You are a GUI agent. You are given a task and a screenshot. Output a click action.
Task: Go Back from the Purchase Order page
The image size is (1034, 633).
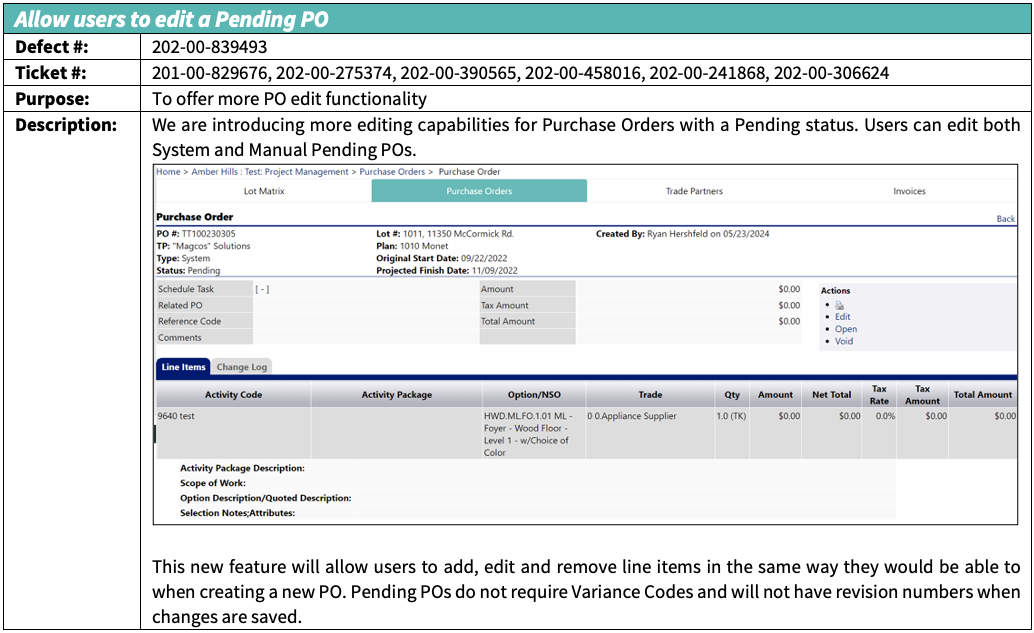point(1005,219)
